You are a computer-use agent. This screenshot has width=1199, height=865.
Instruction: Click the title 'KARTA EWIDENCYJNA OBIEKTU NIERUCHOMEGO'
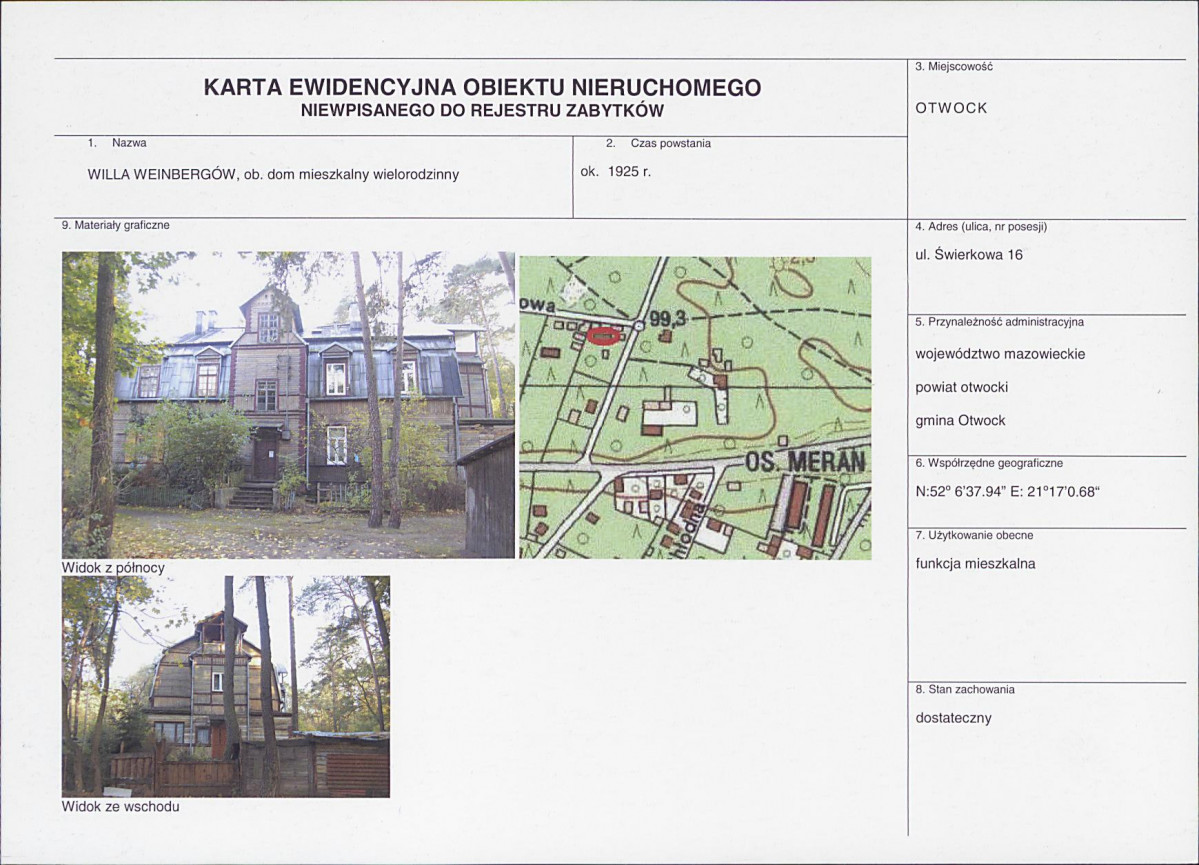[483, 88]
